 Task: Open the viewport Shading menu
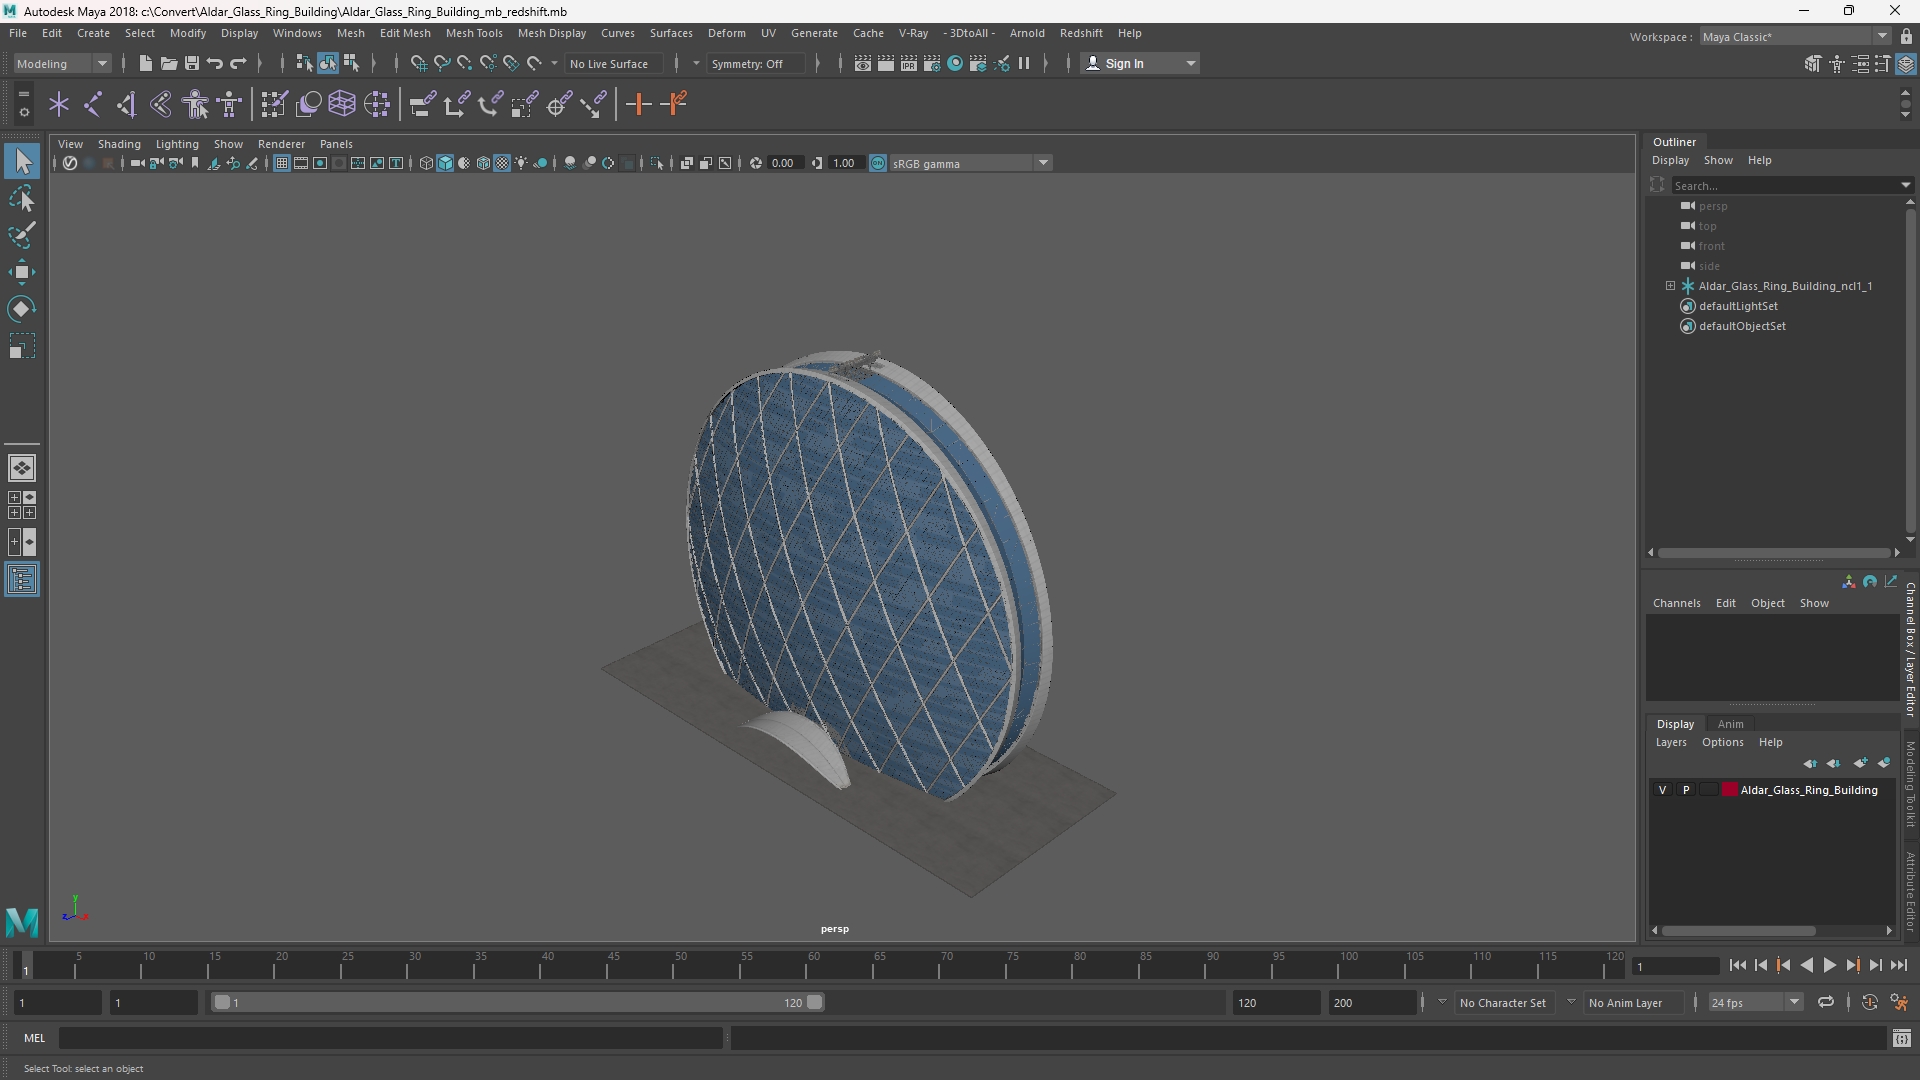click(119, 144)
